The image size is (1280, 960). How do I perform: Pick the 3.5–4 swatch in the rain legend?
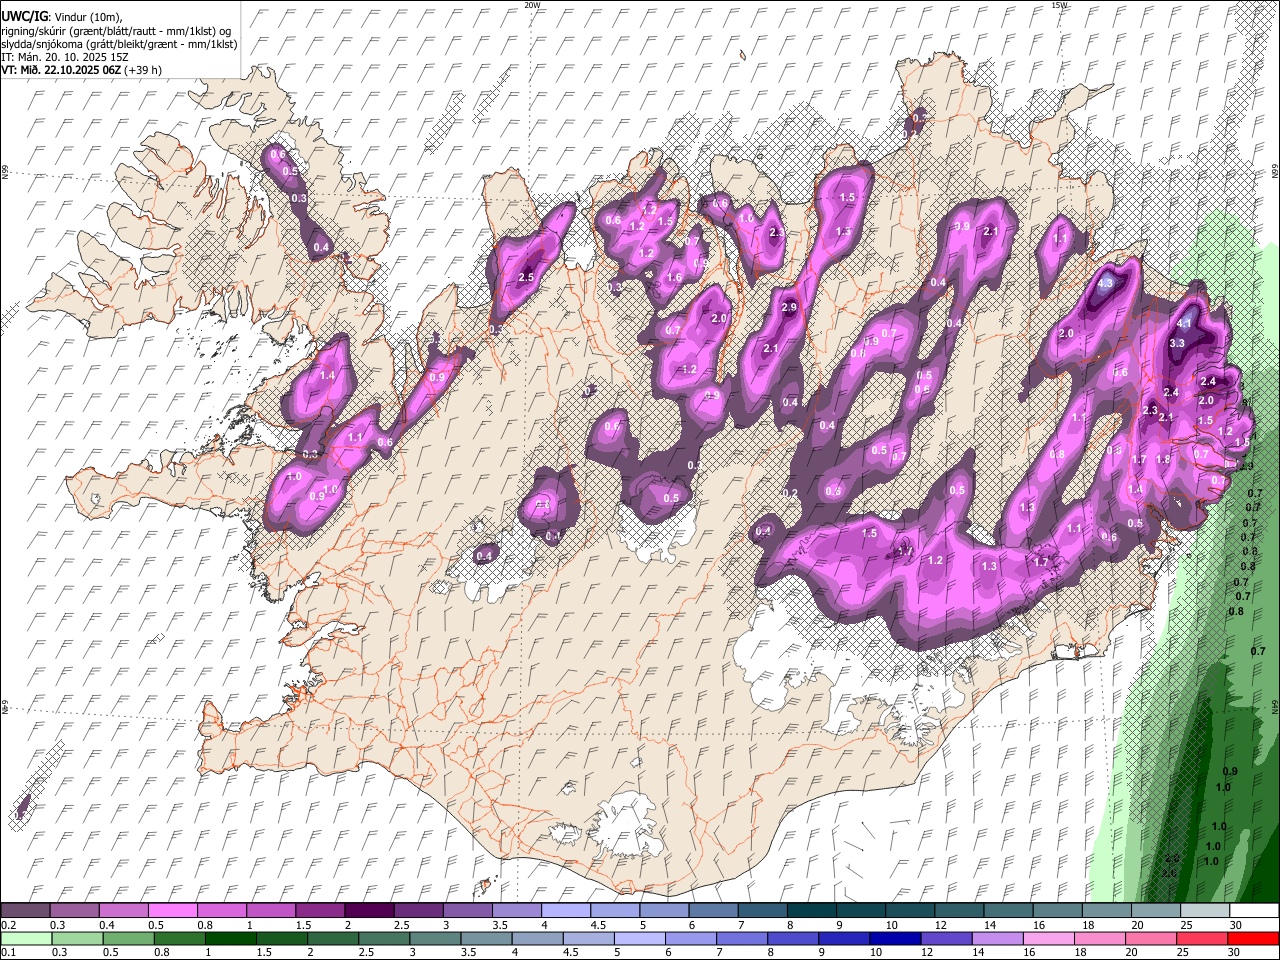tap(486, 938)
